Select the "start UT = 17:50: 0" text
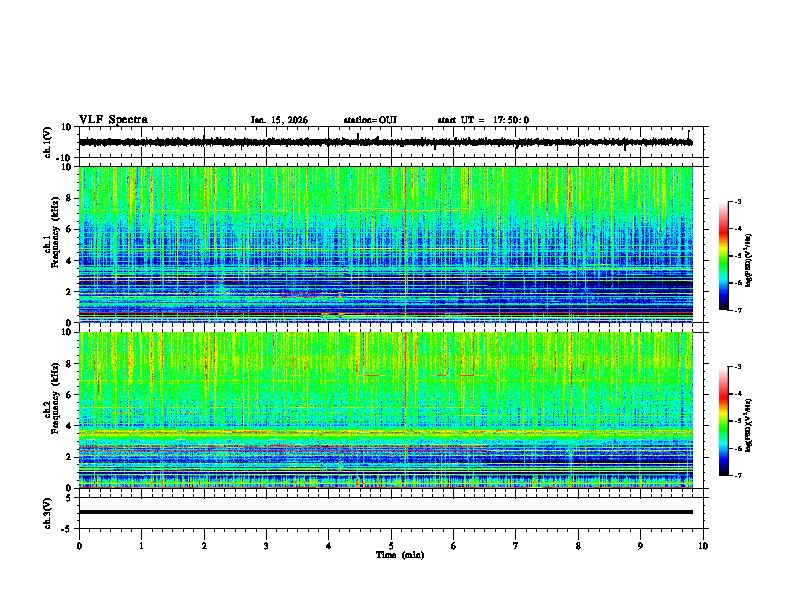This screenshot has width=792, height=612. [x=483, y=120]
